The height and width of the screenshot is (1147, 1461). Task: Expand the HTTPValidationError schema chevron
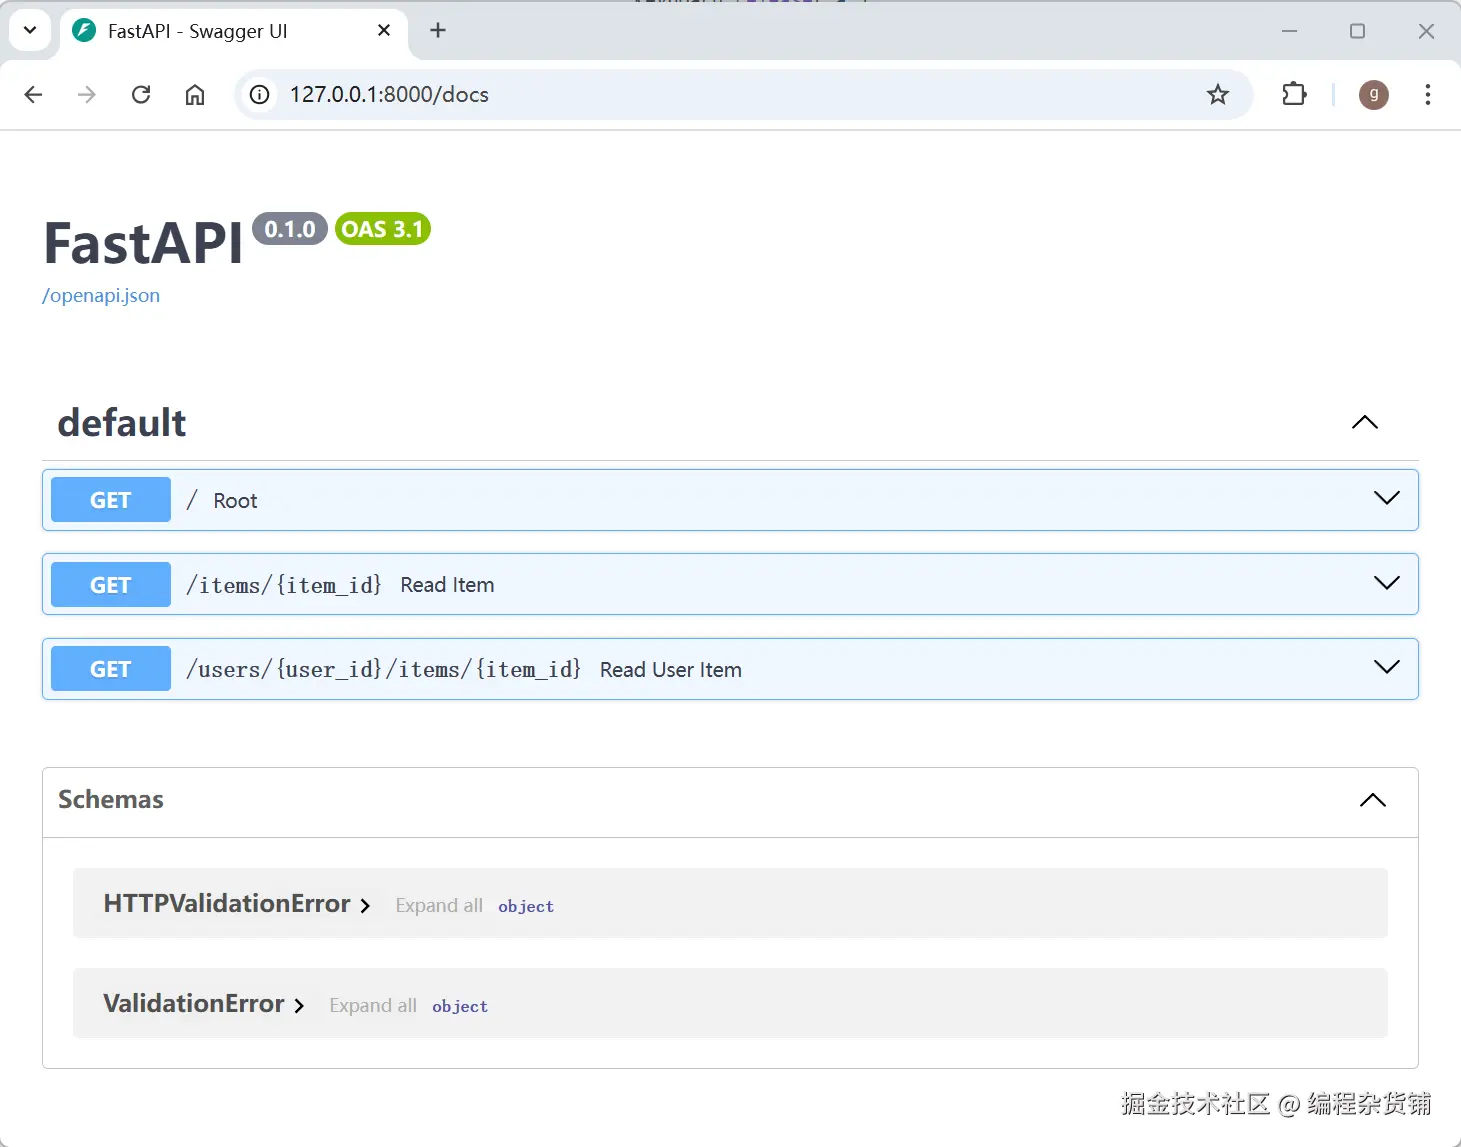pos(365,905)
